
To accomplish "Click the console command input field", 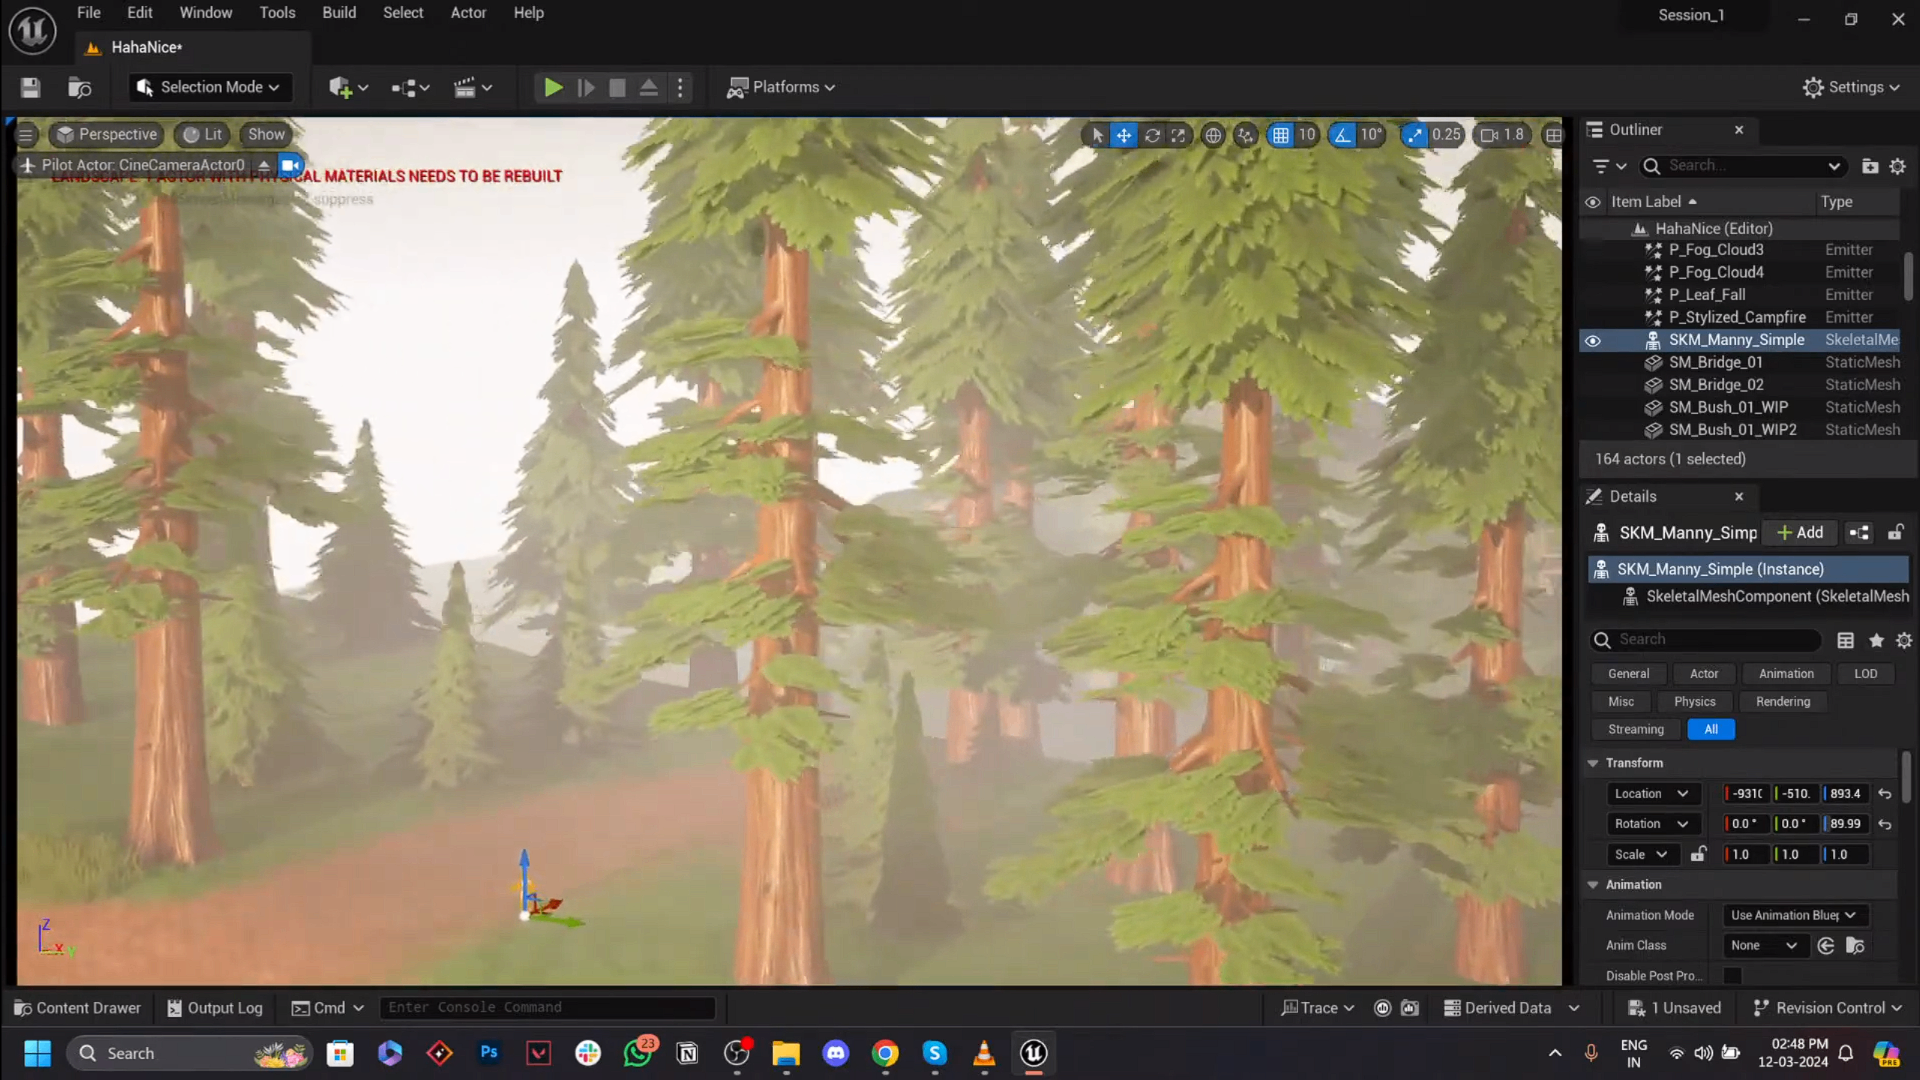I will coord(548,1007).
